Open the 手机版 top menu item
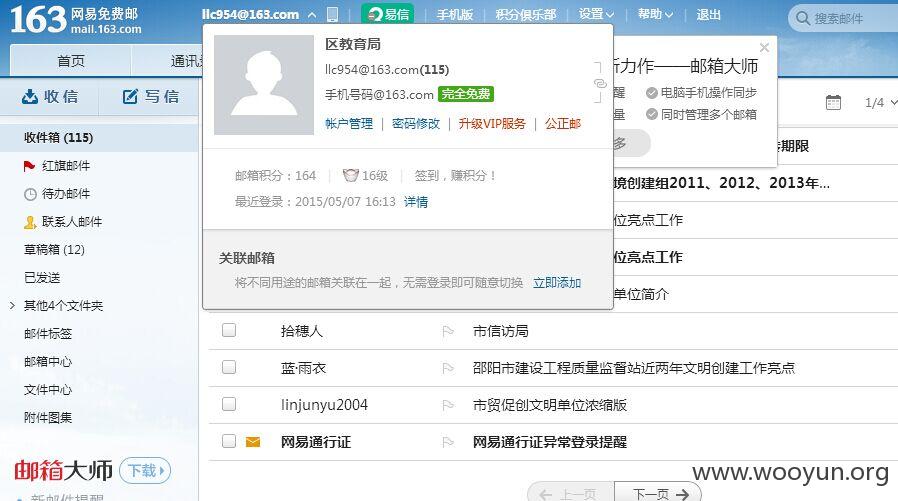The height and width of the screenshot is (501, 898). [x=455, y=15]
